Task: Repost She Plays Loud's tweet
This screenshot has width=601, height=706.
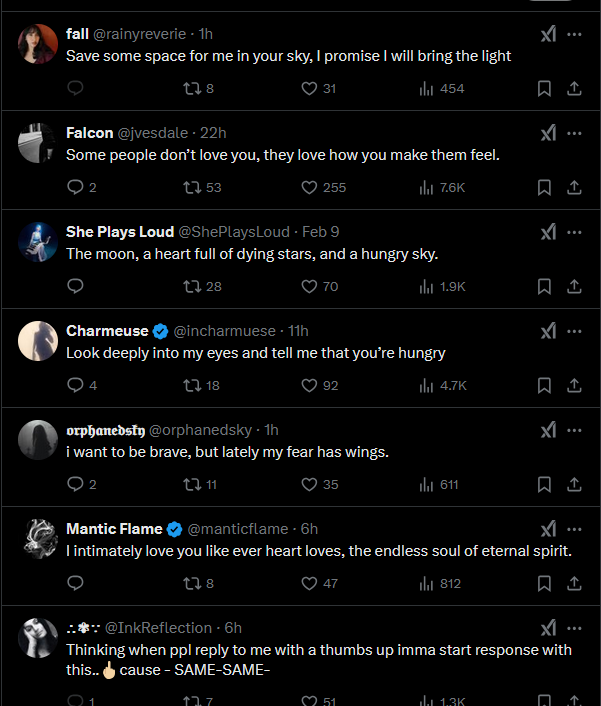Action: pyautogui.click(x=193, y=286)
